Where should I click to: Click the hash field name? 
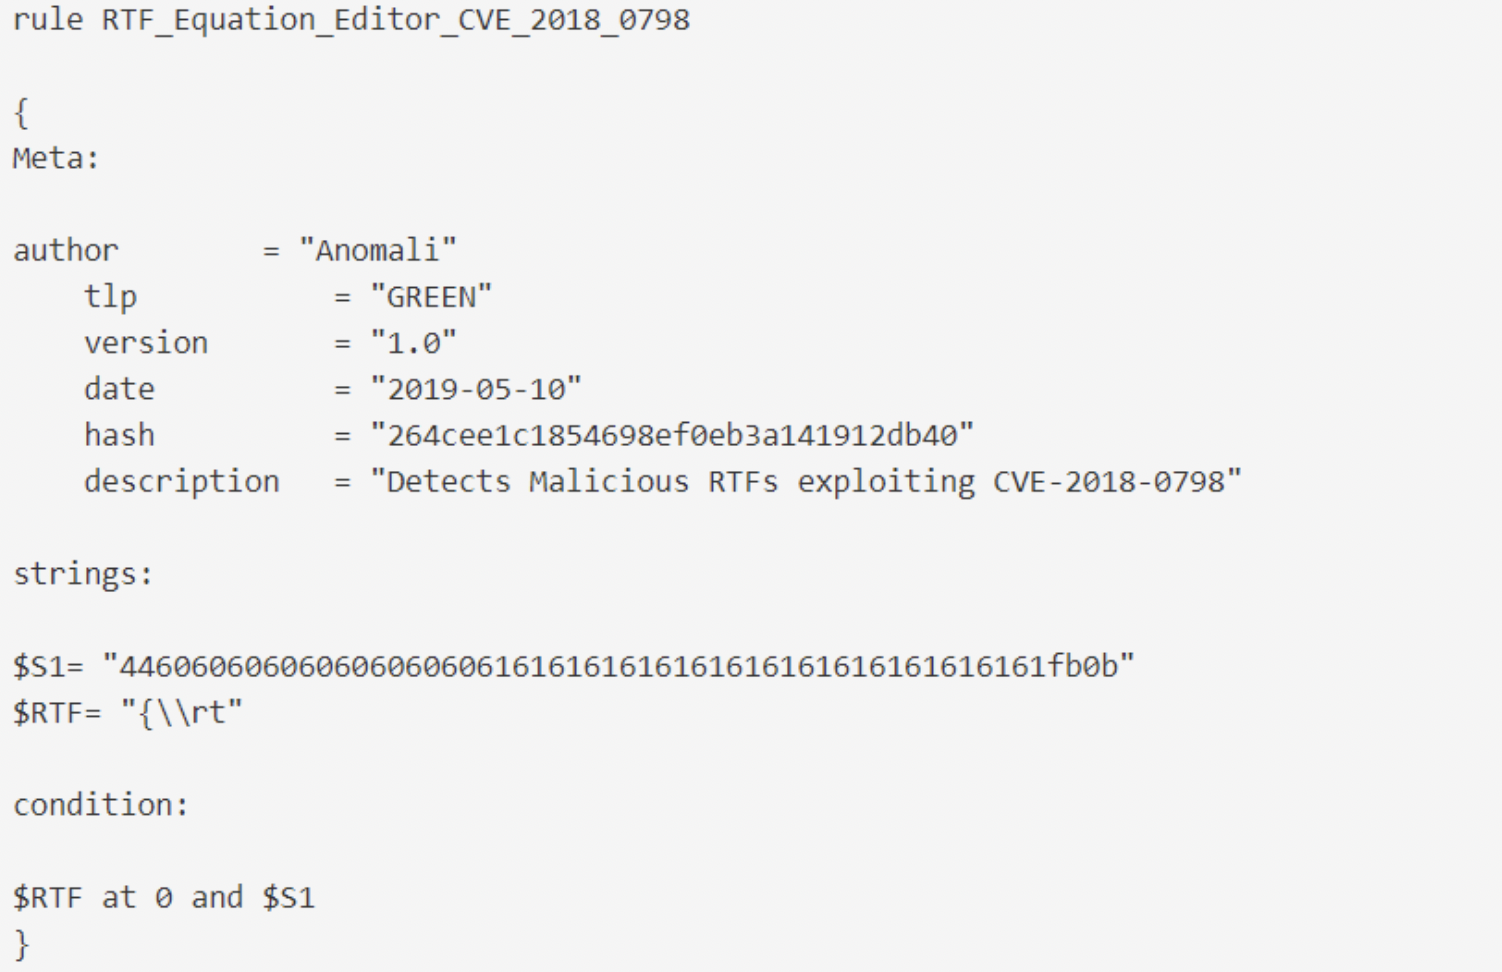click(x=119, y=435)
